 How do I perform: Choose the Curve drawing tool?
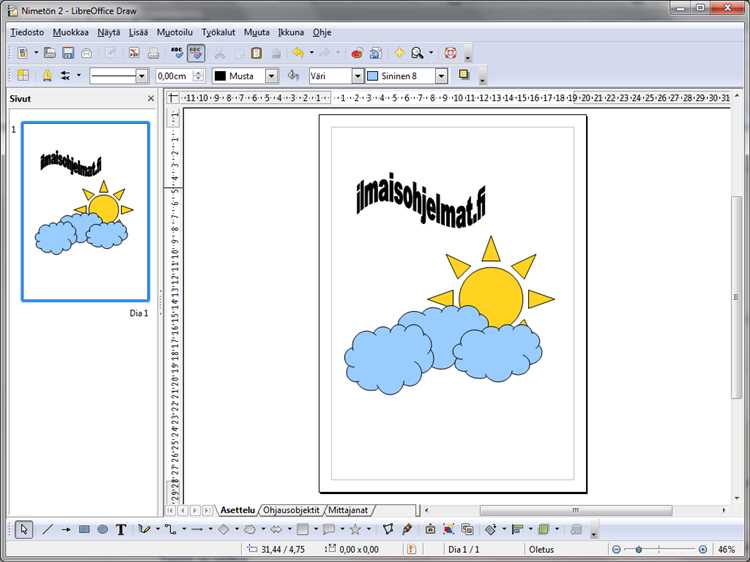pyautogui.click(x=144, y=529)
